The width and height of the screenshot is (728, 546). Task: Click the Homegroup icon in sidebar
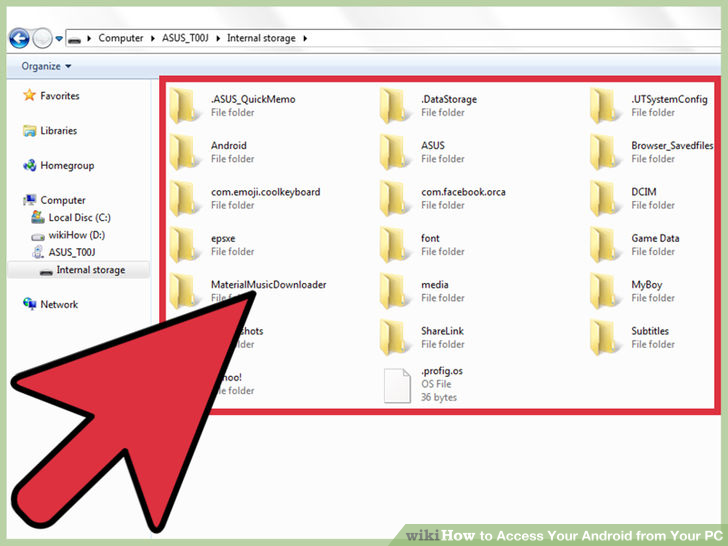[29, 165]
